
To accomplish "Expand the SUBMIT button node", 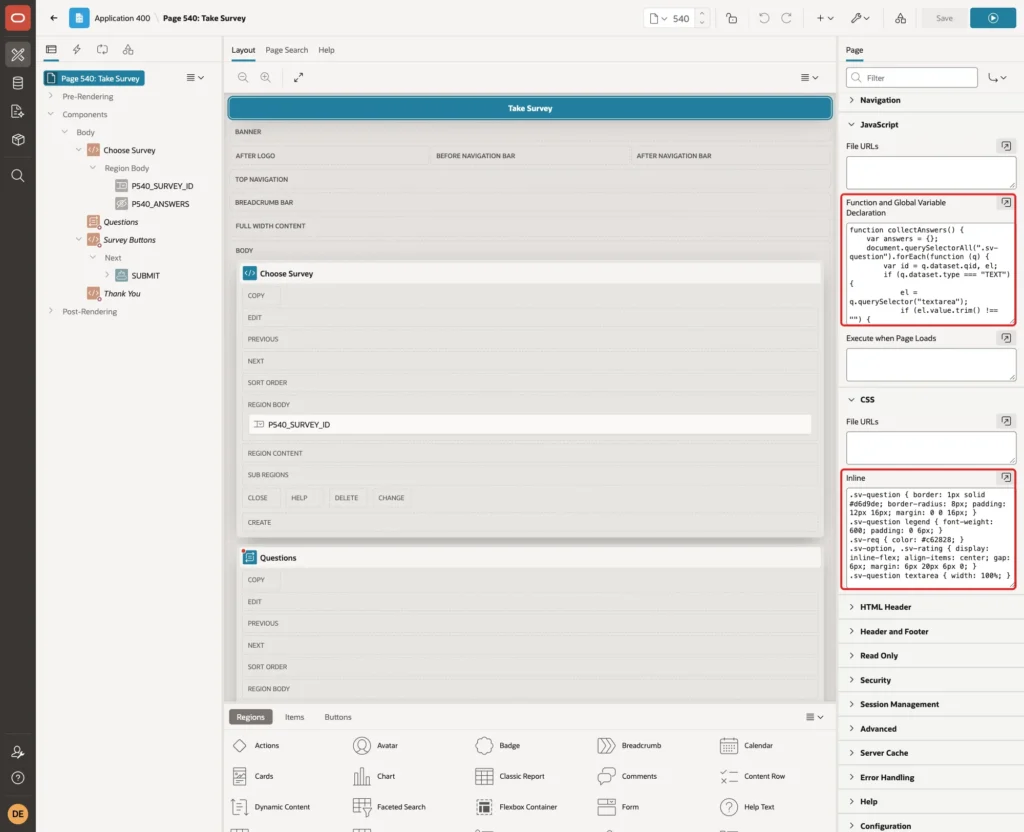I will (107, 276).
